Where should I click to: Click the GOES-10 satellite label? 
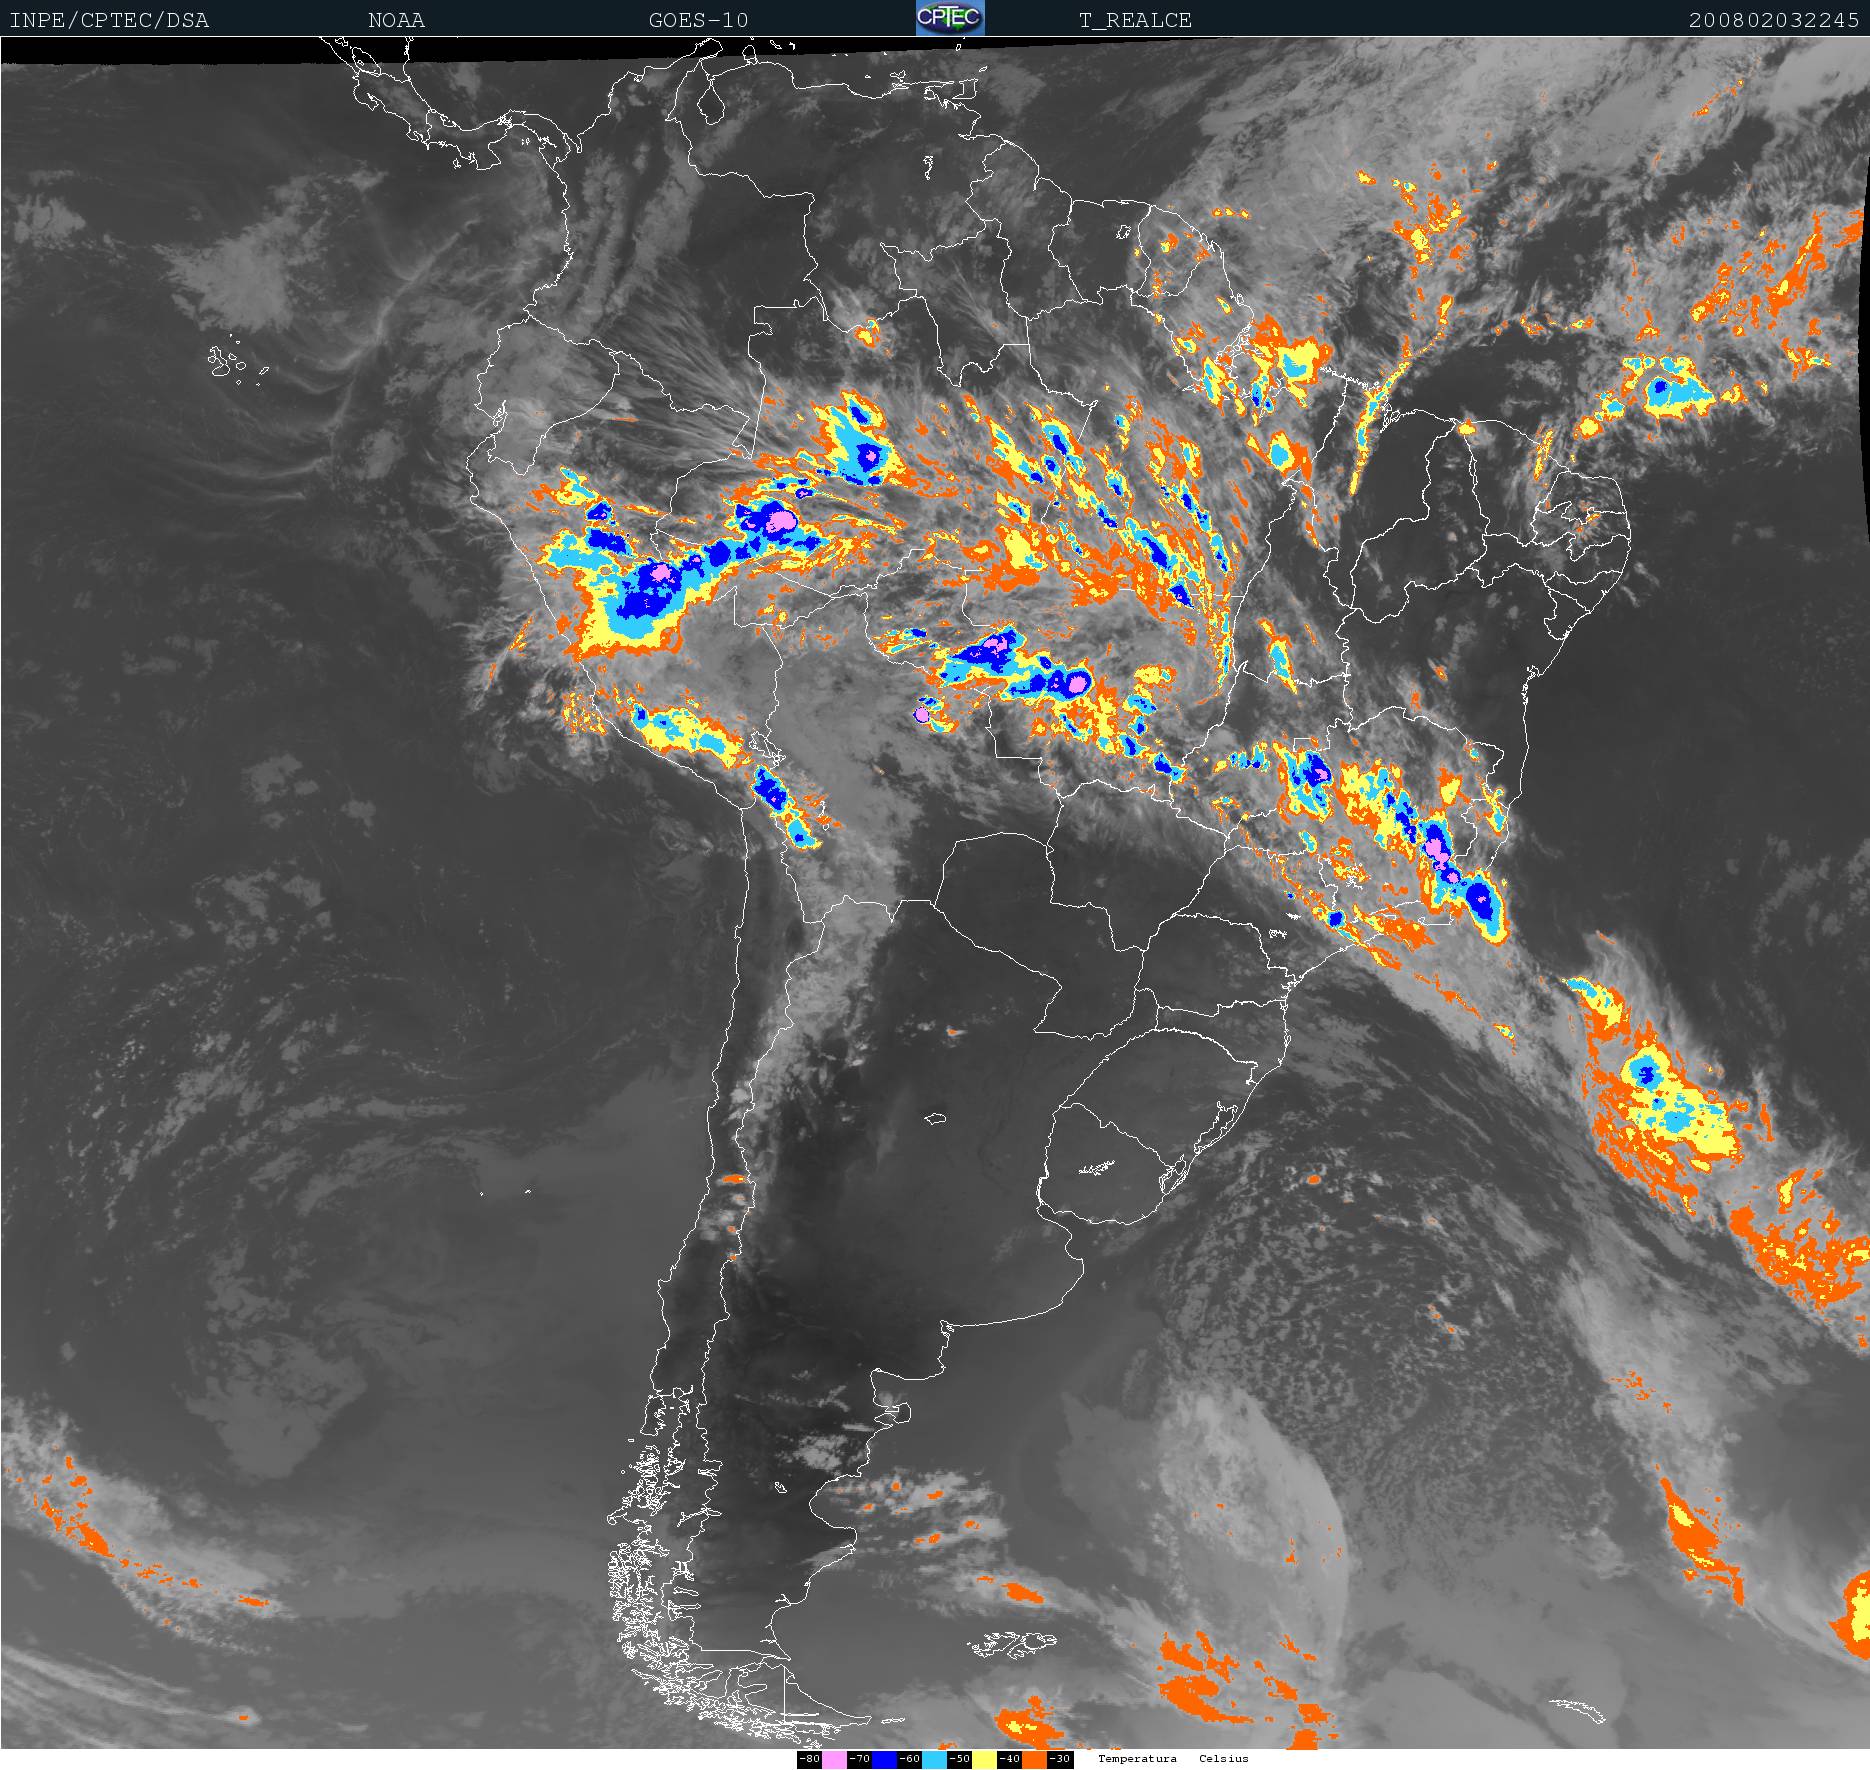(698, 20)
